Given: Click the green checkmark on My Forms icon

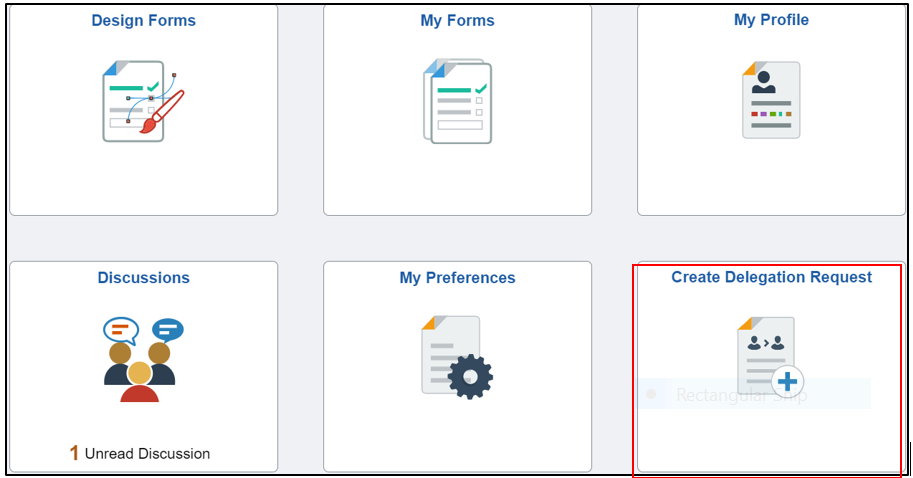Looking at the screenshot, I should point(480,89).
